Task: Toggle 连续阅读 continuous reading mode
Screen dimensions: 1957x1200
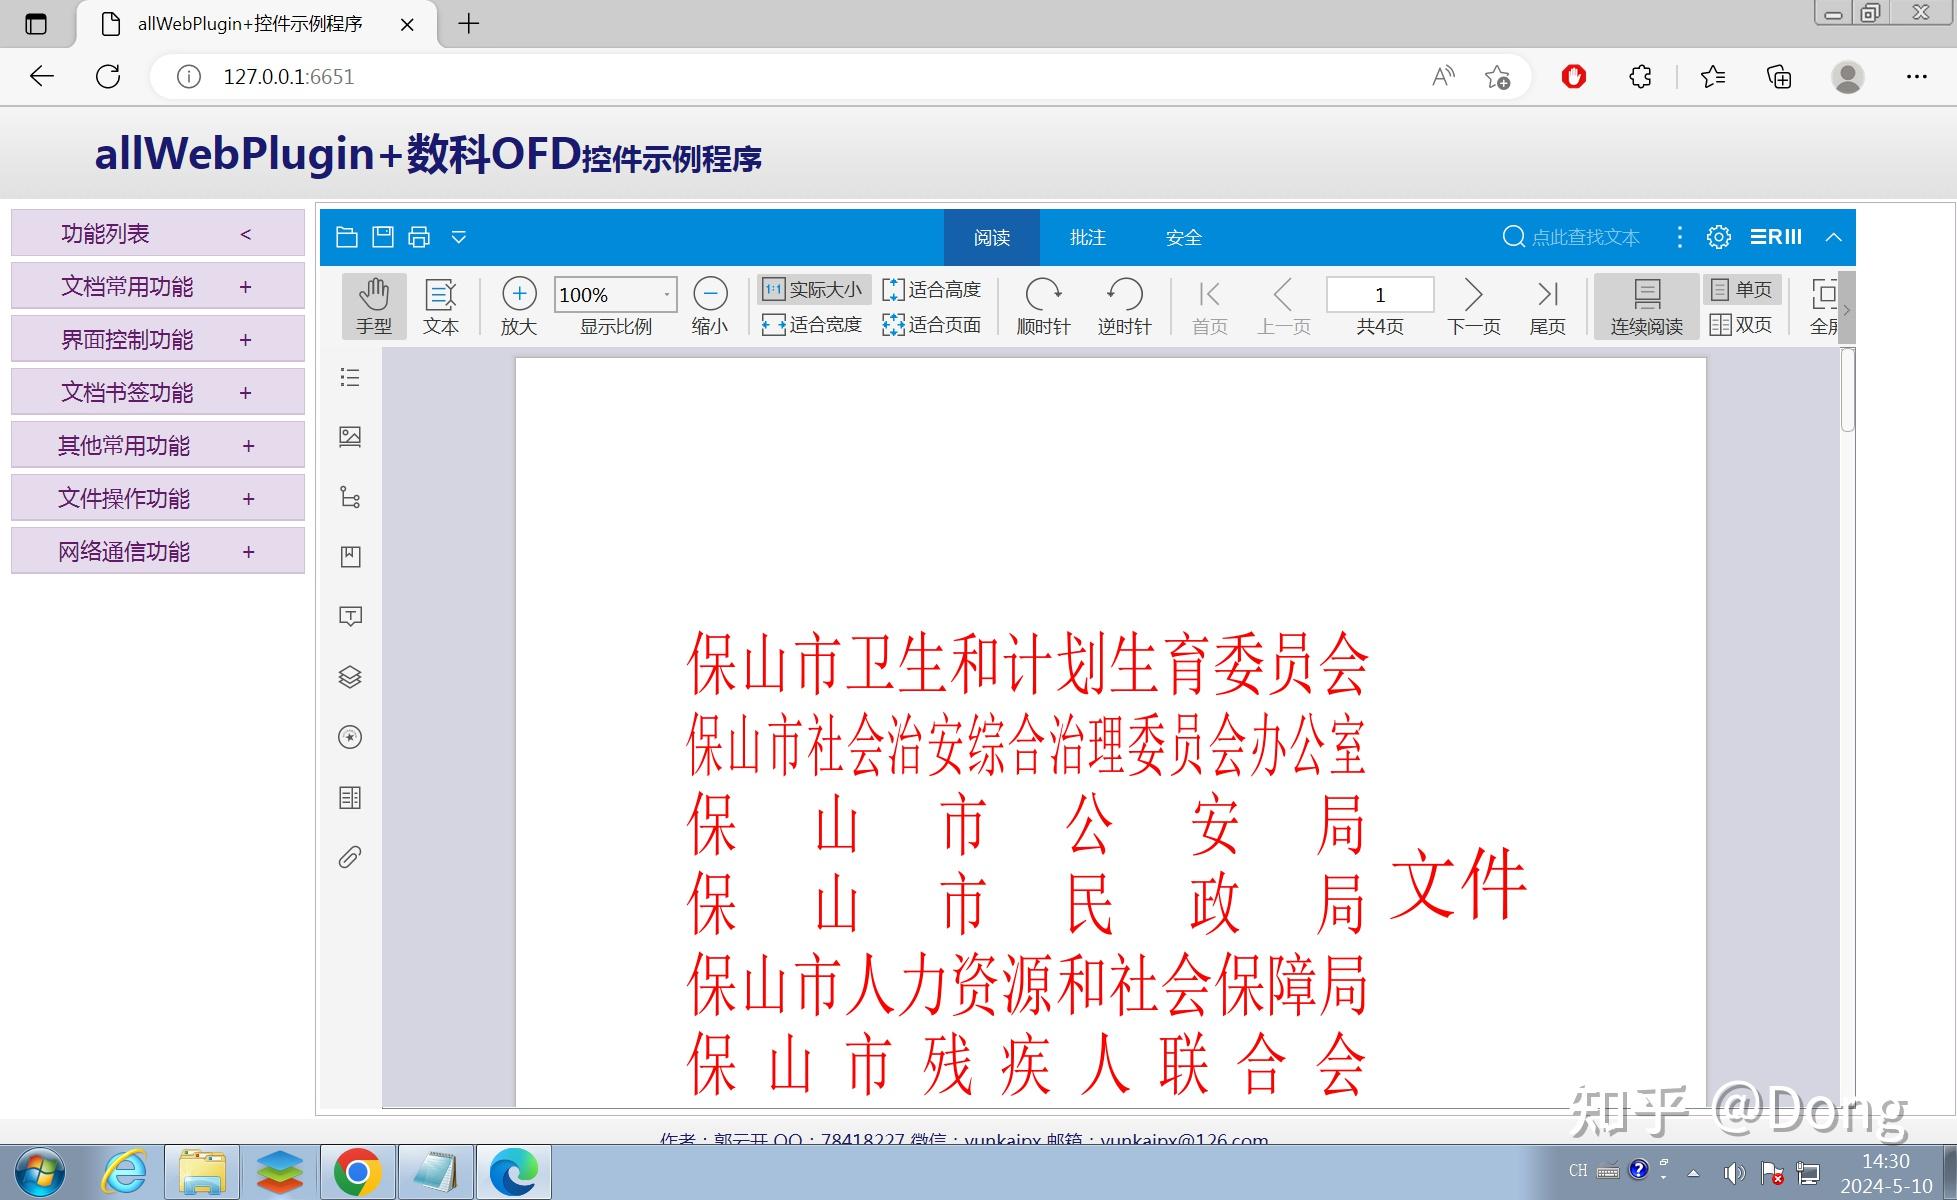Action: [x=1645, y=305]
